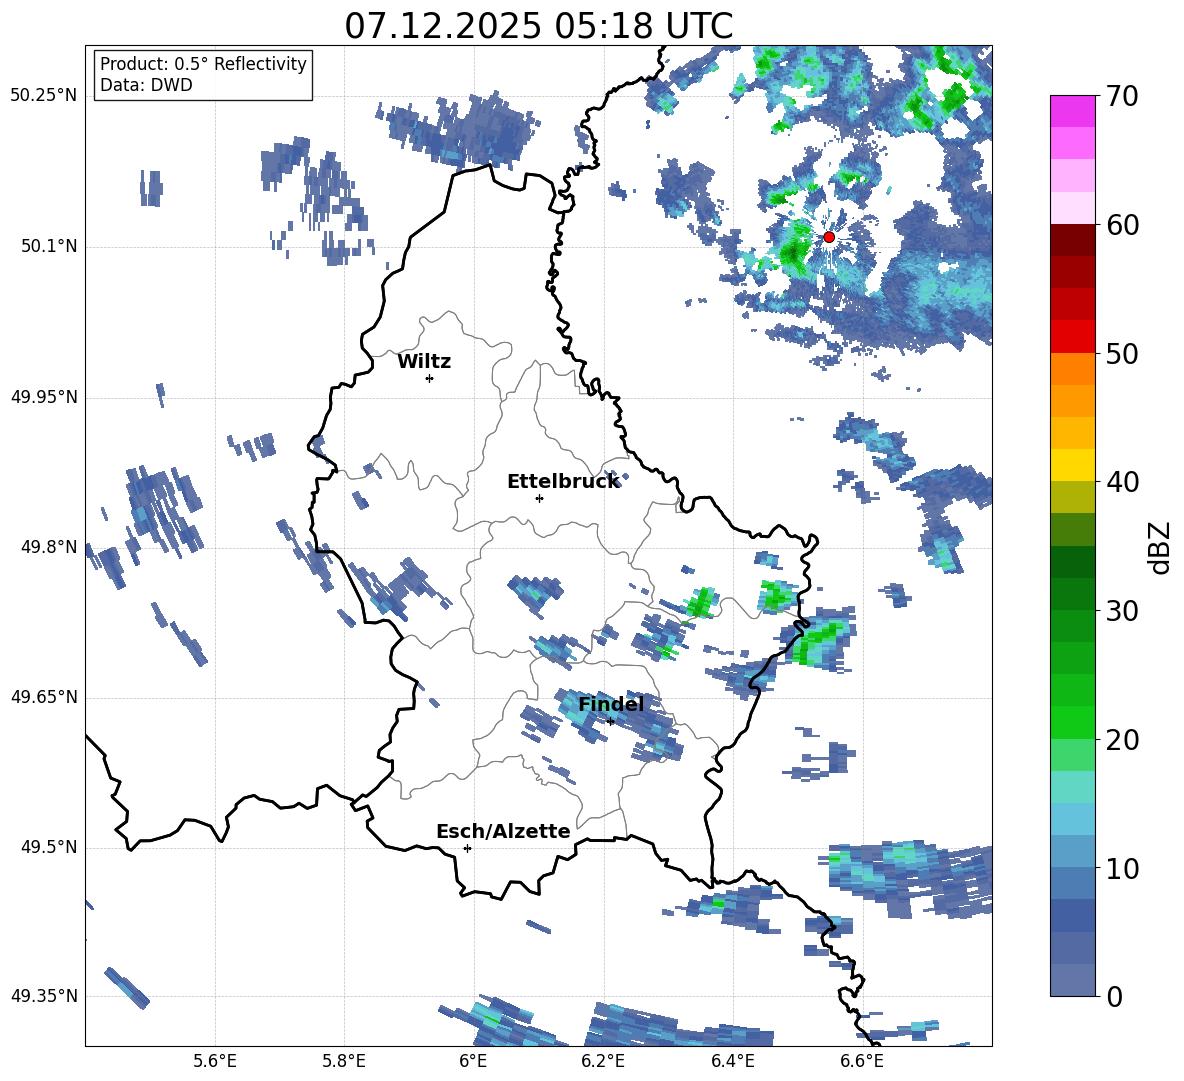Click the 10 colorbar tick label
This screenshot has height=1081, width=1184.
click(1122, 868)
